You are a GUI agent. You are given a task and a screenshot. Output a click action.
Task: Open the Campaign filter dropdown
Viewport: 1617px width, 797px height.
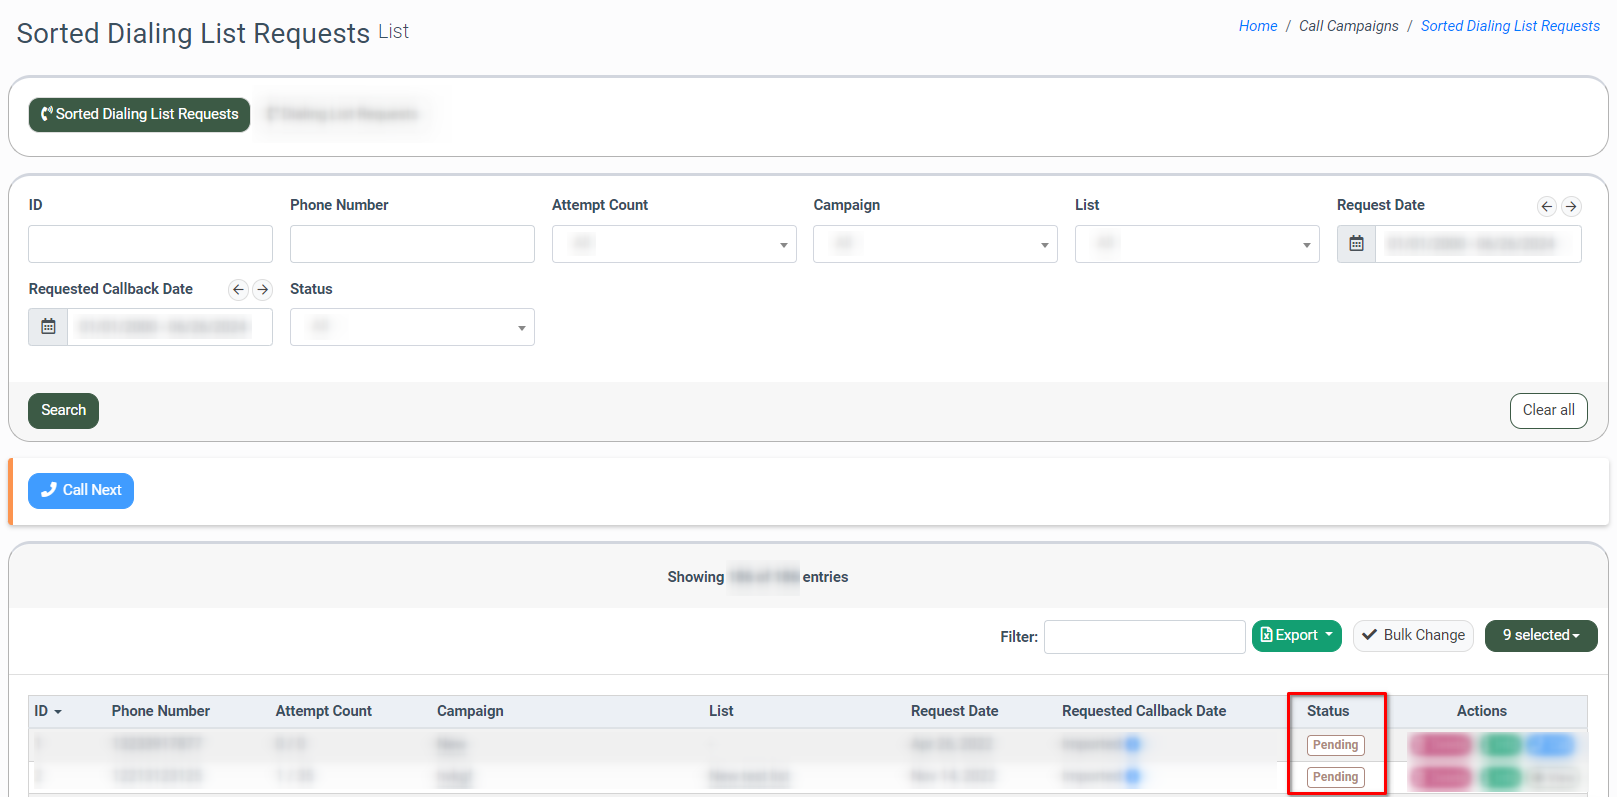pyautogui.click(x=934, y=244)
